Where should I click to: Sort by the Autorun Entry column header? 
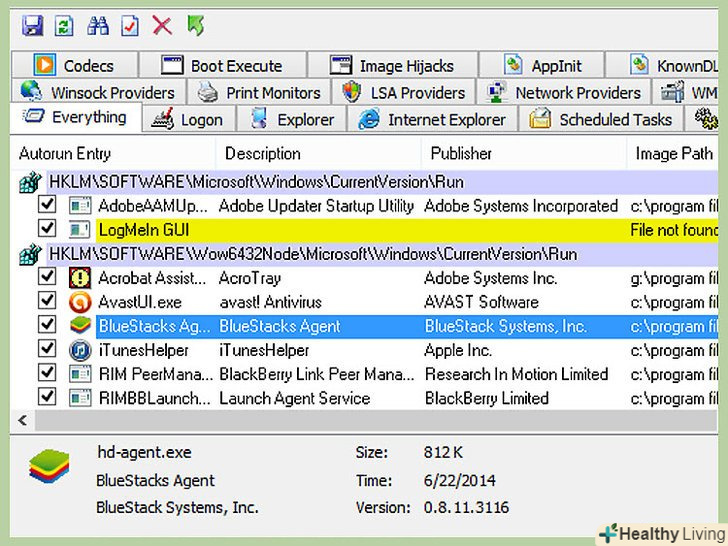point(112,154)
